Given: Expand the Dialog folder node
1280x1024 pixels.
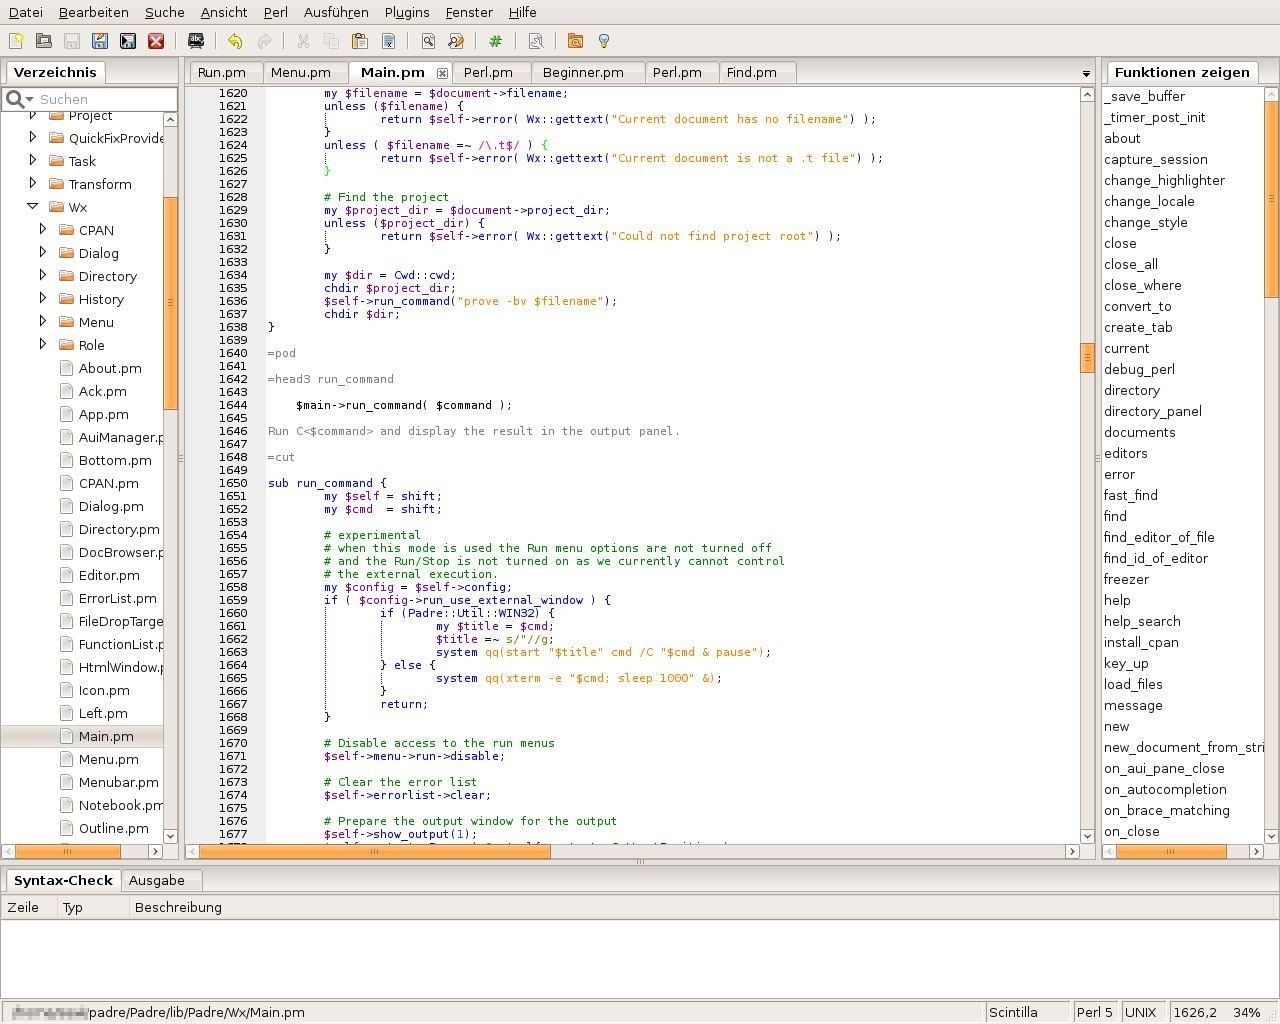Looking at the screenshot, I should tap(43, 252).
